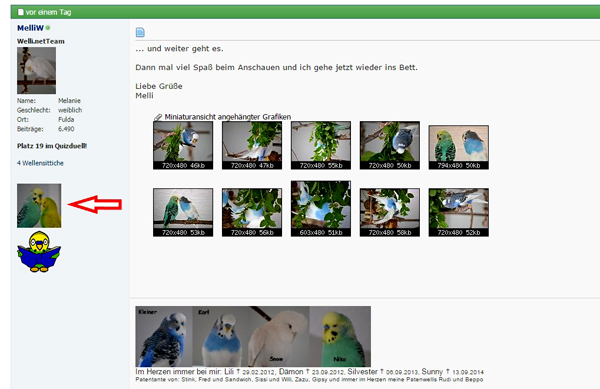Click 'Platz 19 im Quizduell!' text

point(52,146)
